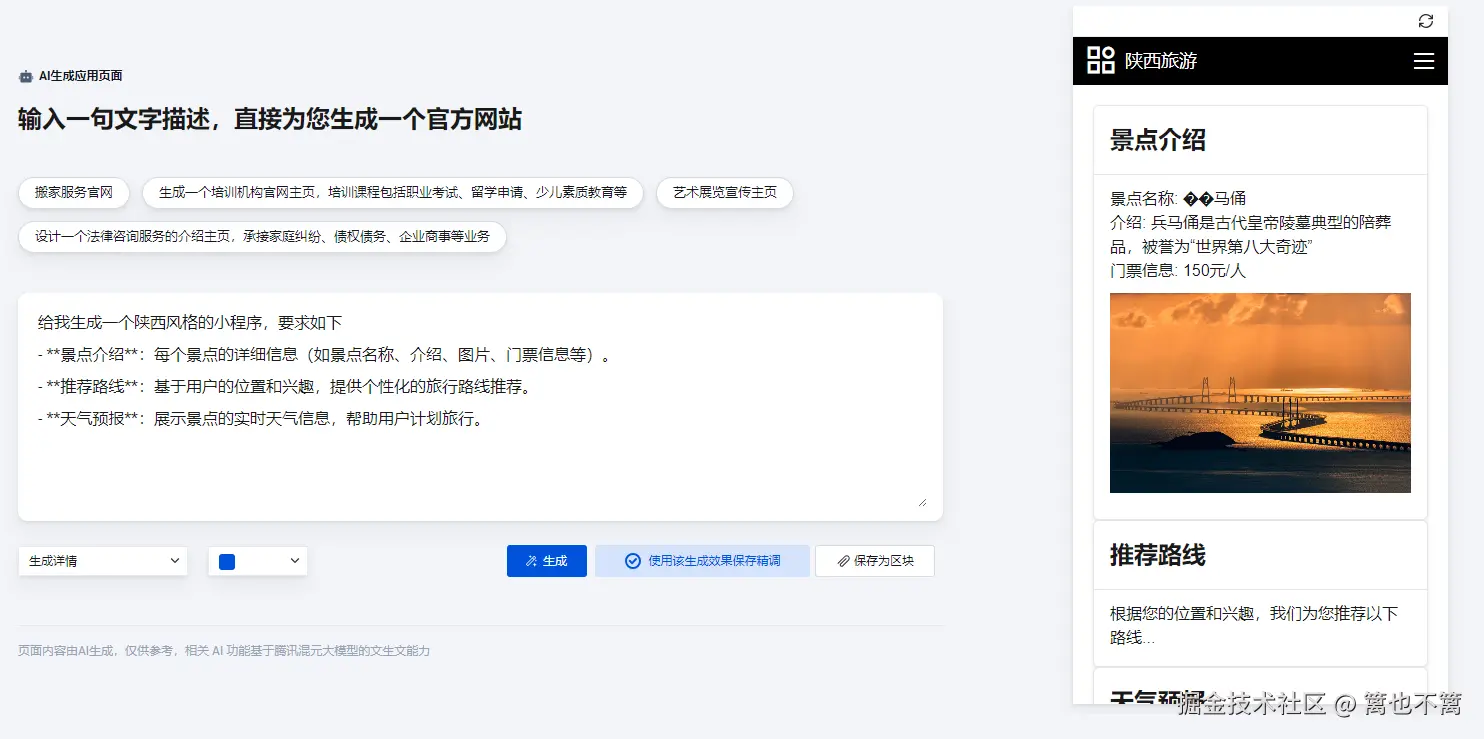Click 使用该生成效果保存精调 button
The height and width of the screenshot is (739, 1484).
(x=703, y=561)
